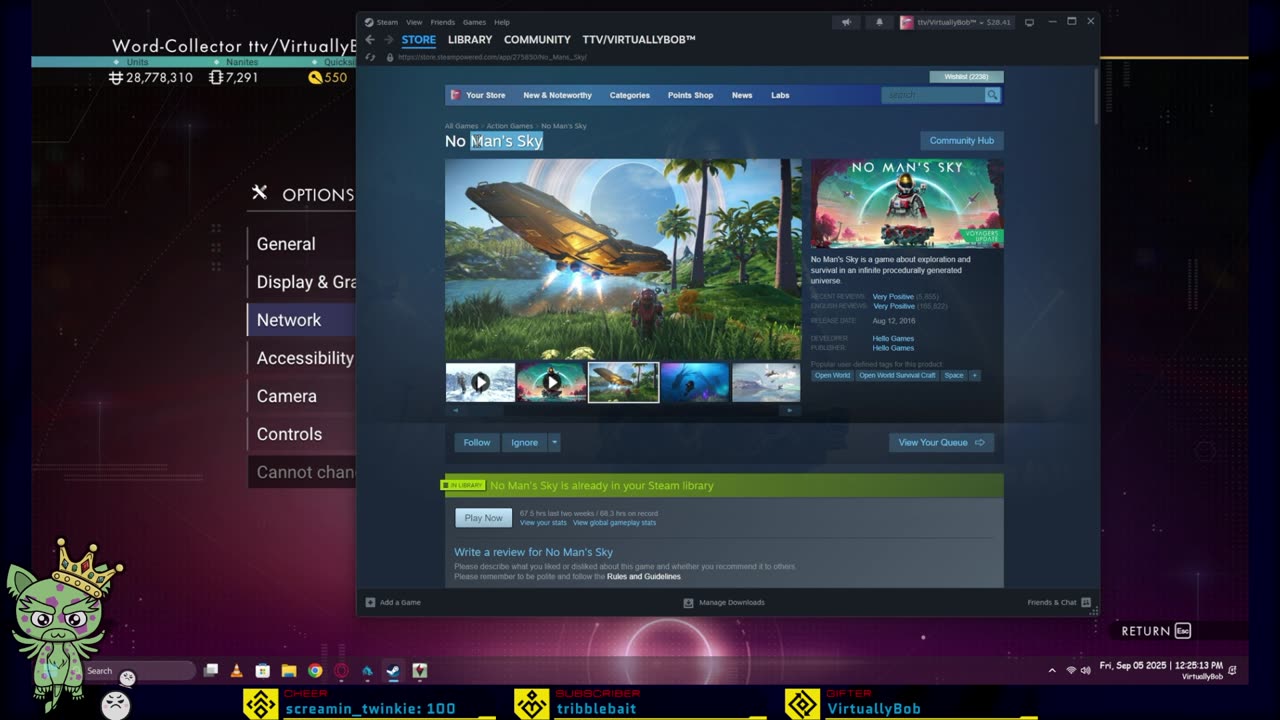Open VLC from the taskbar
The height and width of the screenshot is (720, 1280).
point(236,671)
